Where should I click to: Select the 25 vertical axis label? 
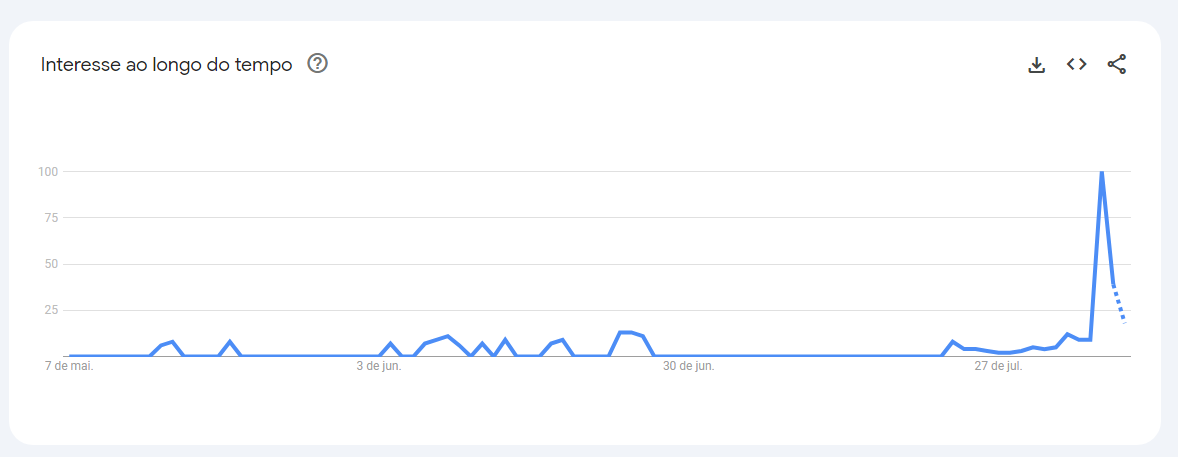pos(51,310)
